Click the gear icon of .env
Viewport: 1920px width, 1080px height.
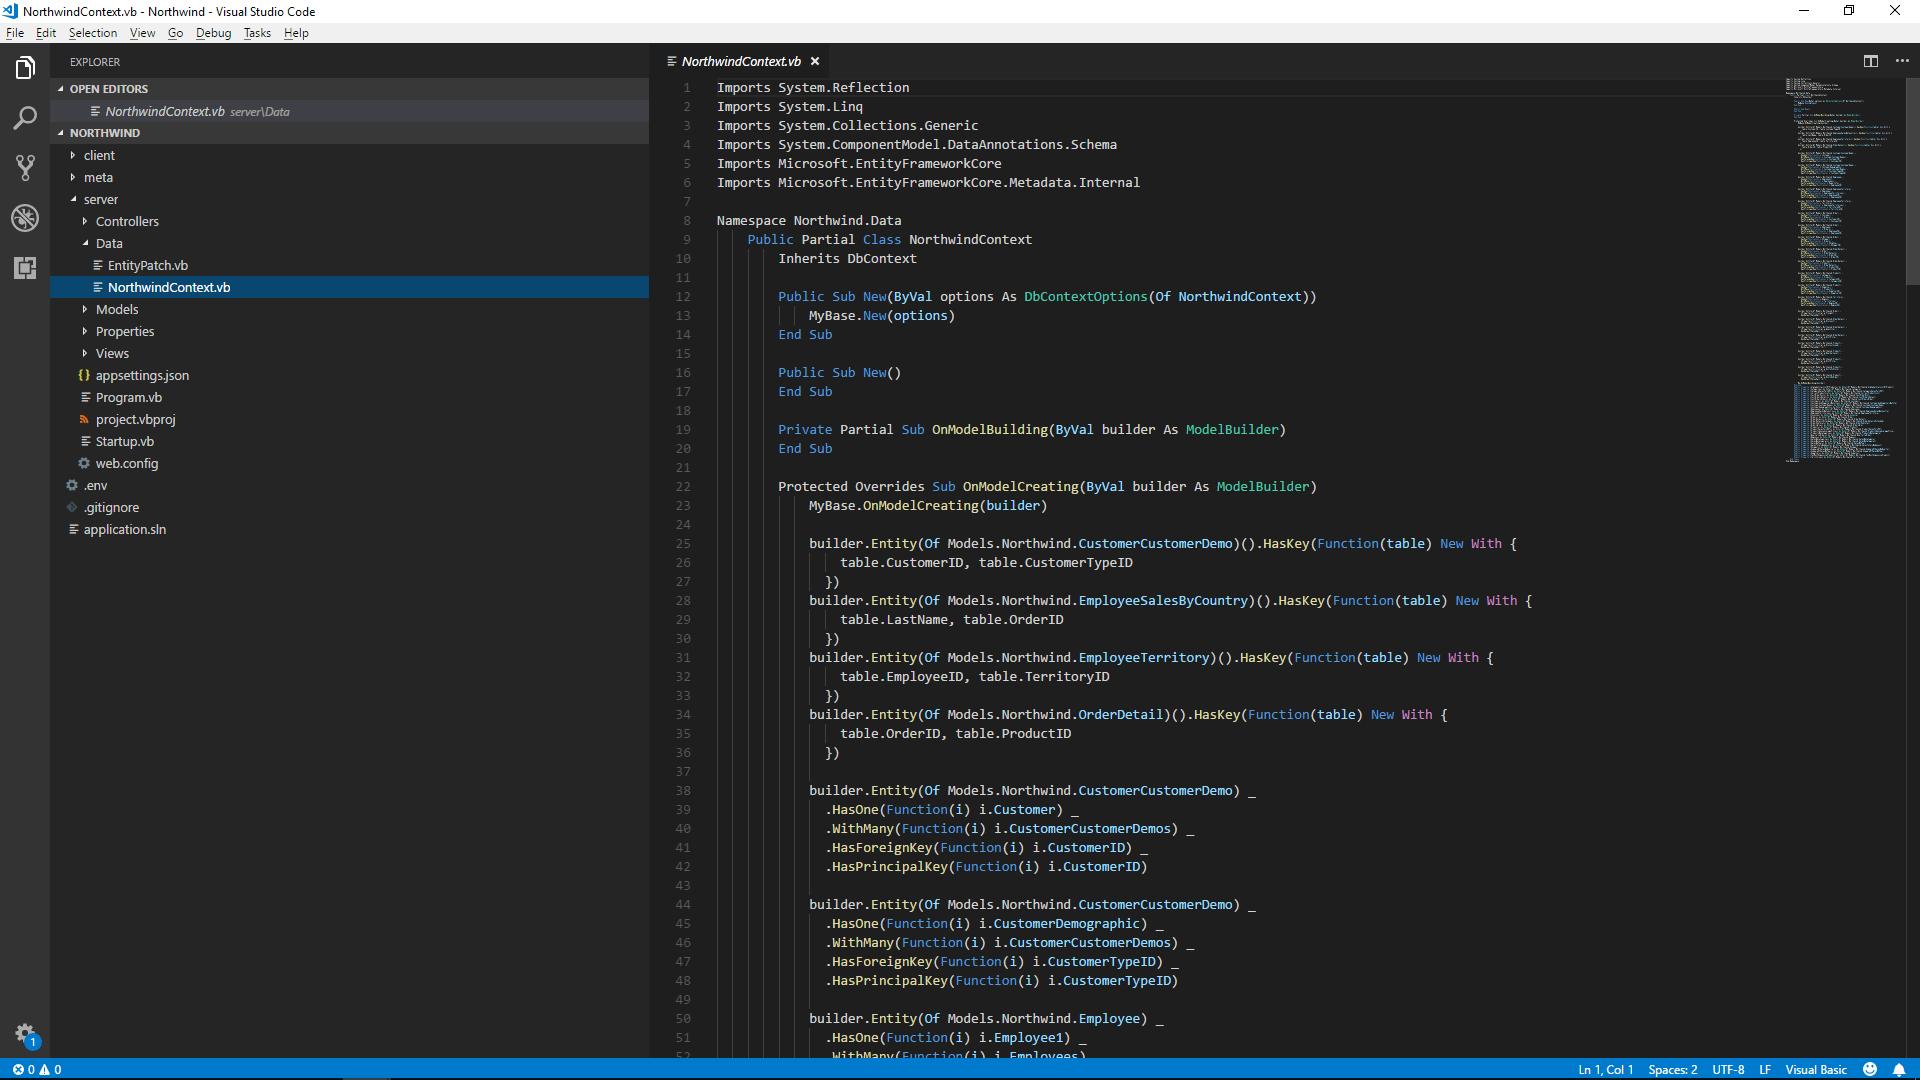point(72,485)
